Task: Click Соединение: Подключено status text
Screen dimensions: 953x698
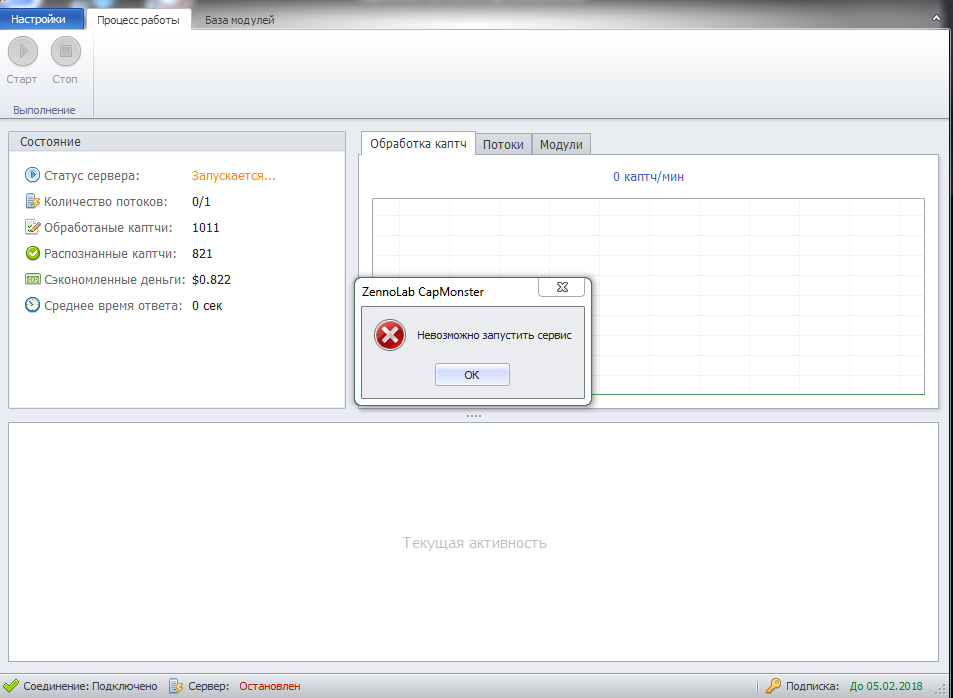Action: click(x=90, y=686)
